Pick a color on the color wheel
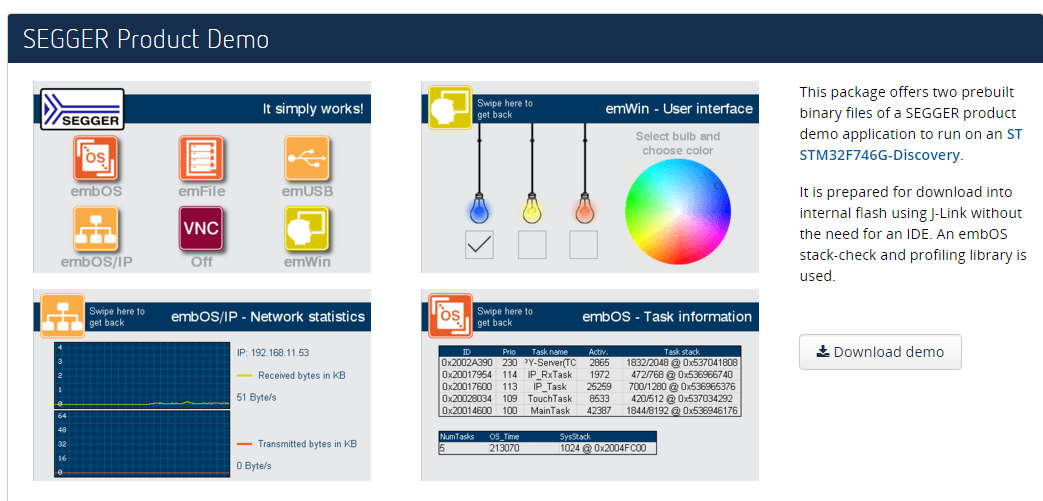 click(678, 212)
